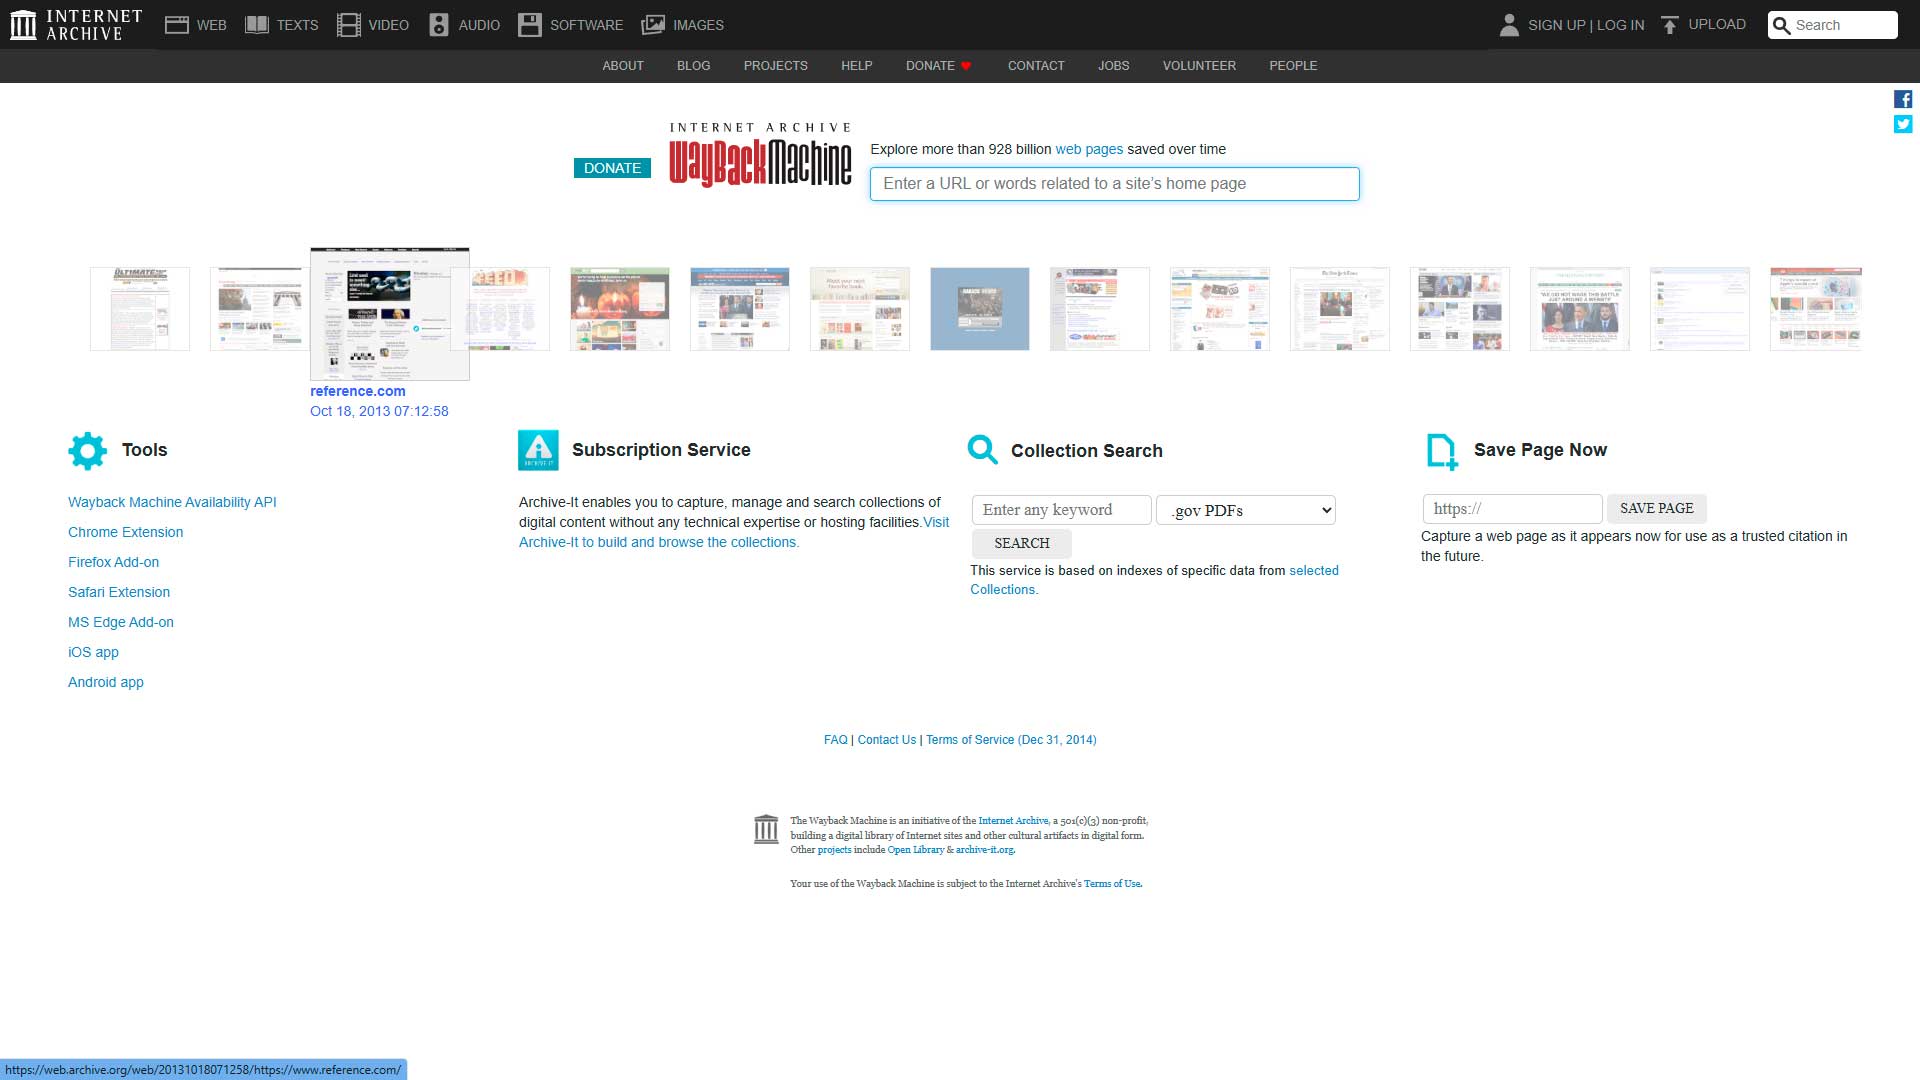Viewport: 1920px width, 1080px height.
Task: Open the Images picture icon
Action: [x=653, y=25]
